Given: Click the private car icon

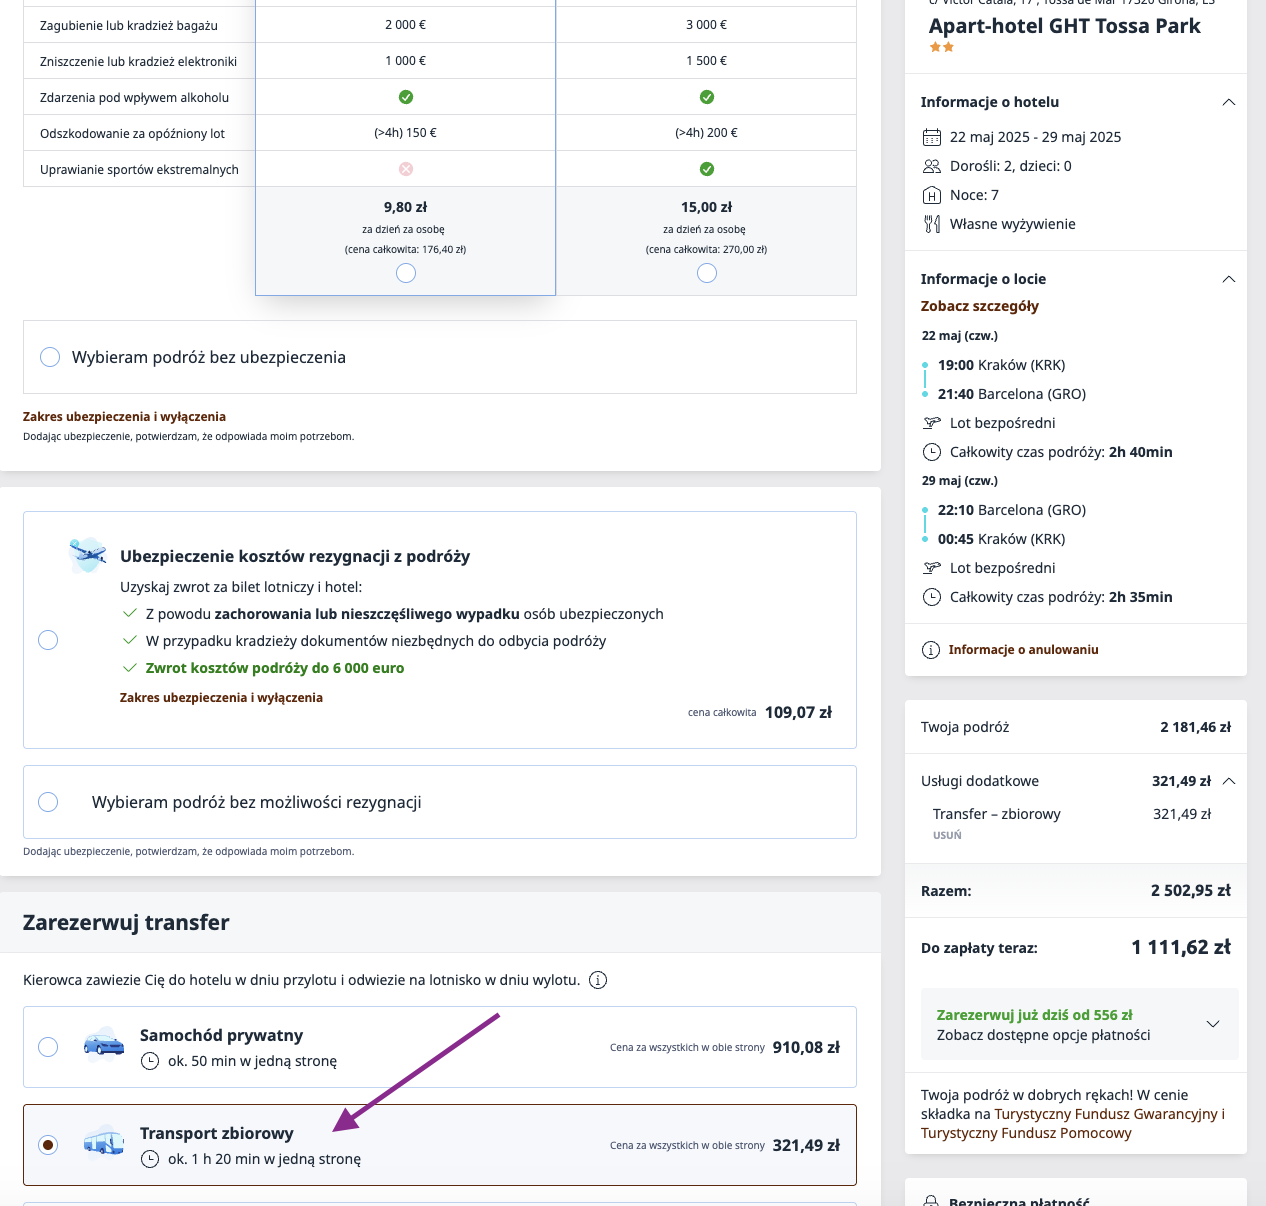Looking at the screenshot, I should point(104,1045).
